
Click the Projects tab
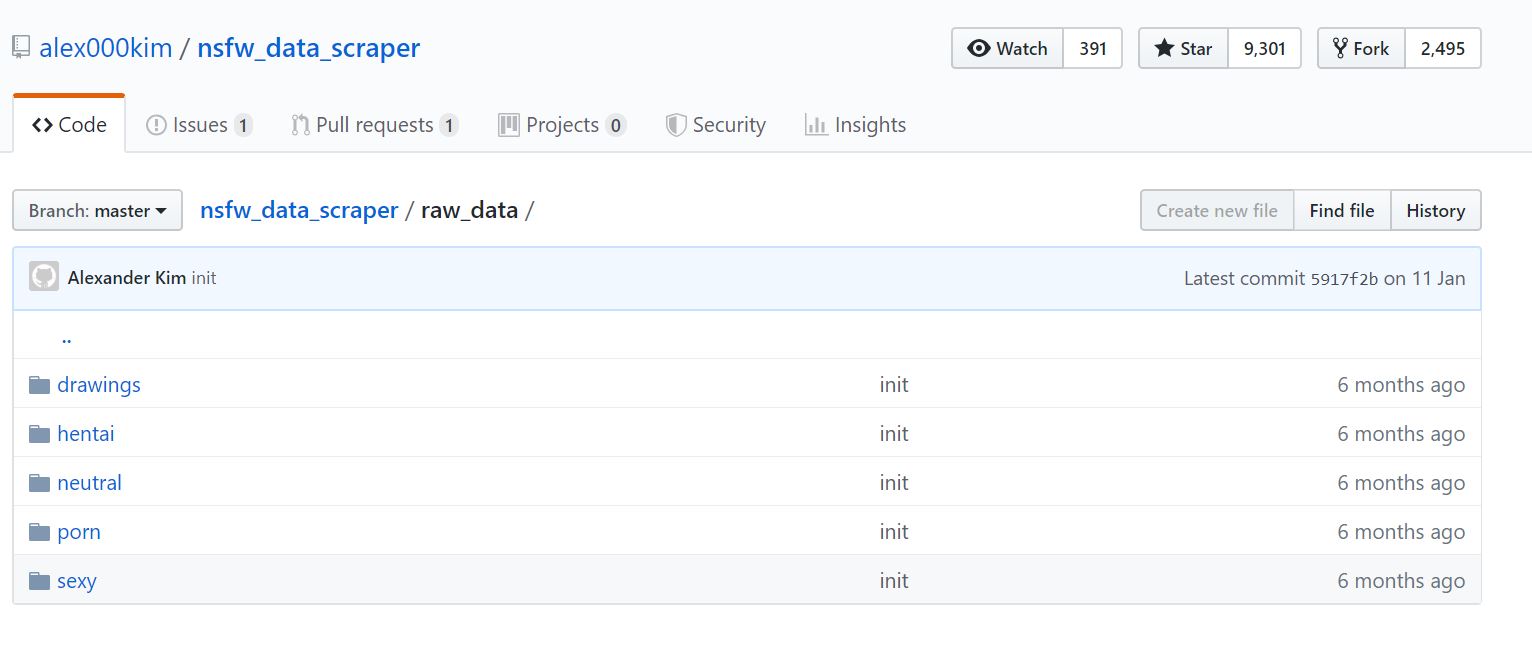point(562,125)
